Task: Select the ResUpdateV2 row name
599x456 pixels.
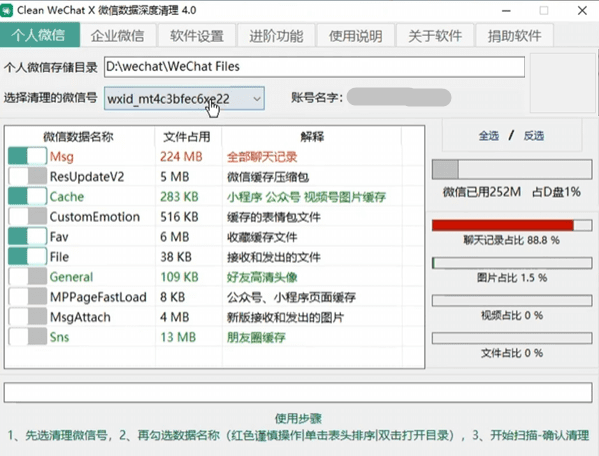Action: click(87, 176)
